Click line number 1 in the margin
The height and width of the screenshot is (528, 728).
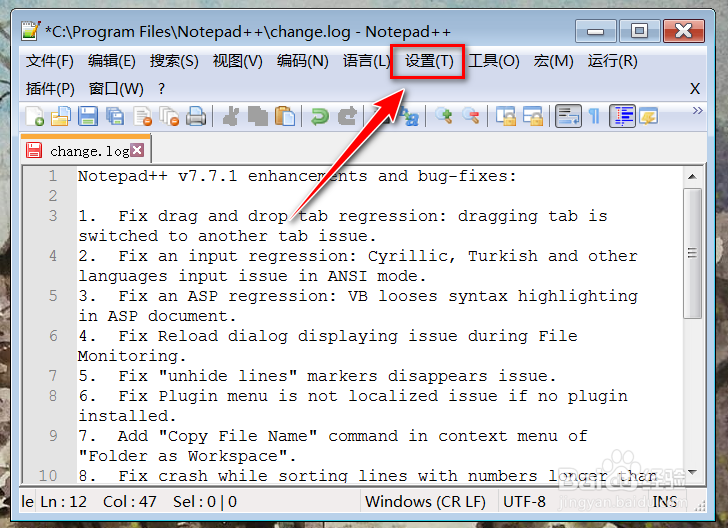[53, 176]
